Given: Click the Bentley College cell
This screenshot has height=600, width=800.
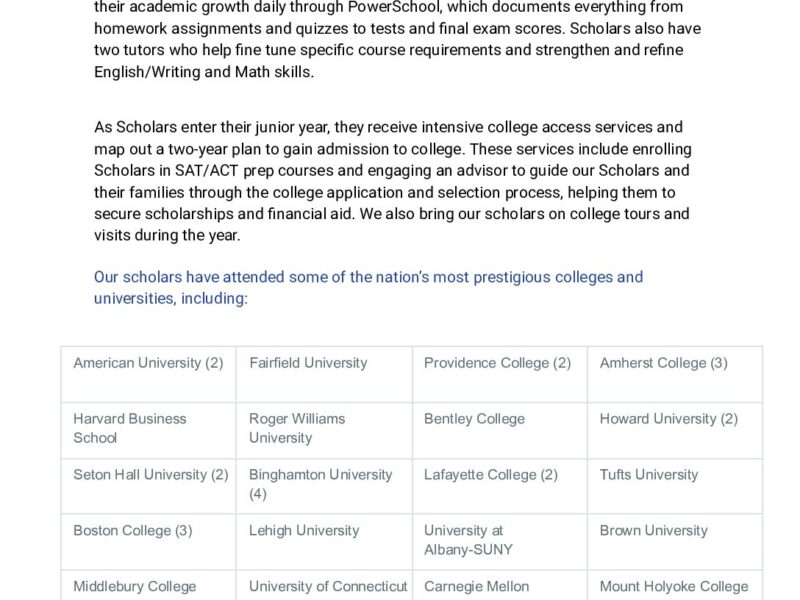Looking at the screenshot, I should point(474,419).
